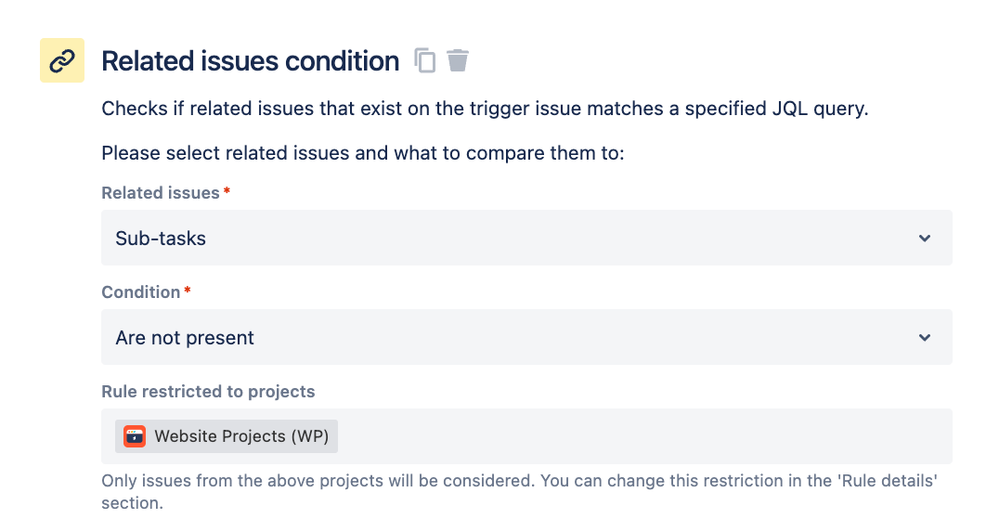Click the 'Related issues' field label
Viewport: 999px width, 531px height.
pos(160,193)
